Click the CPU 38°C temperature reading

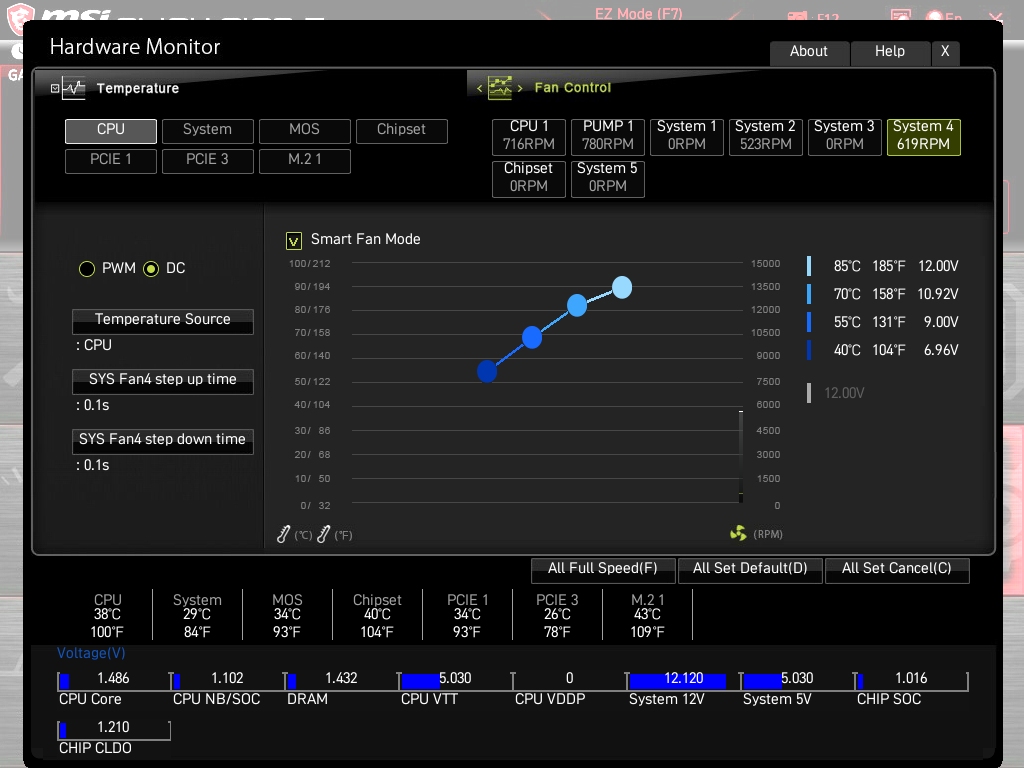[107, 615]
